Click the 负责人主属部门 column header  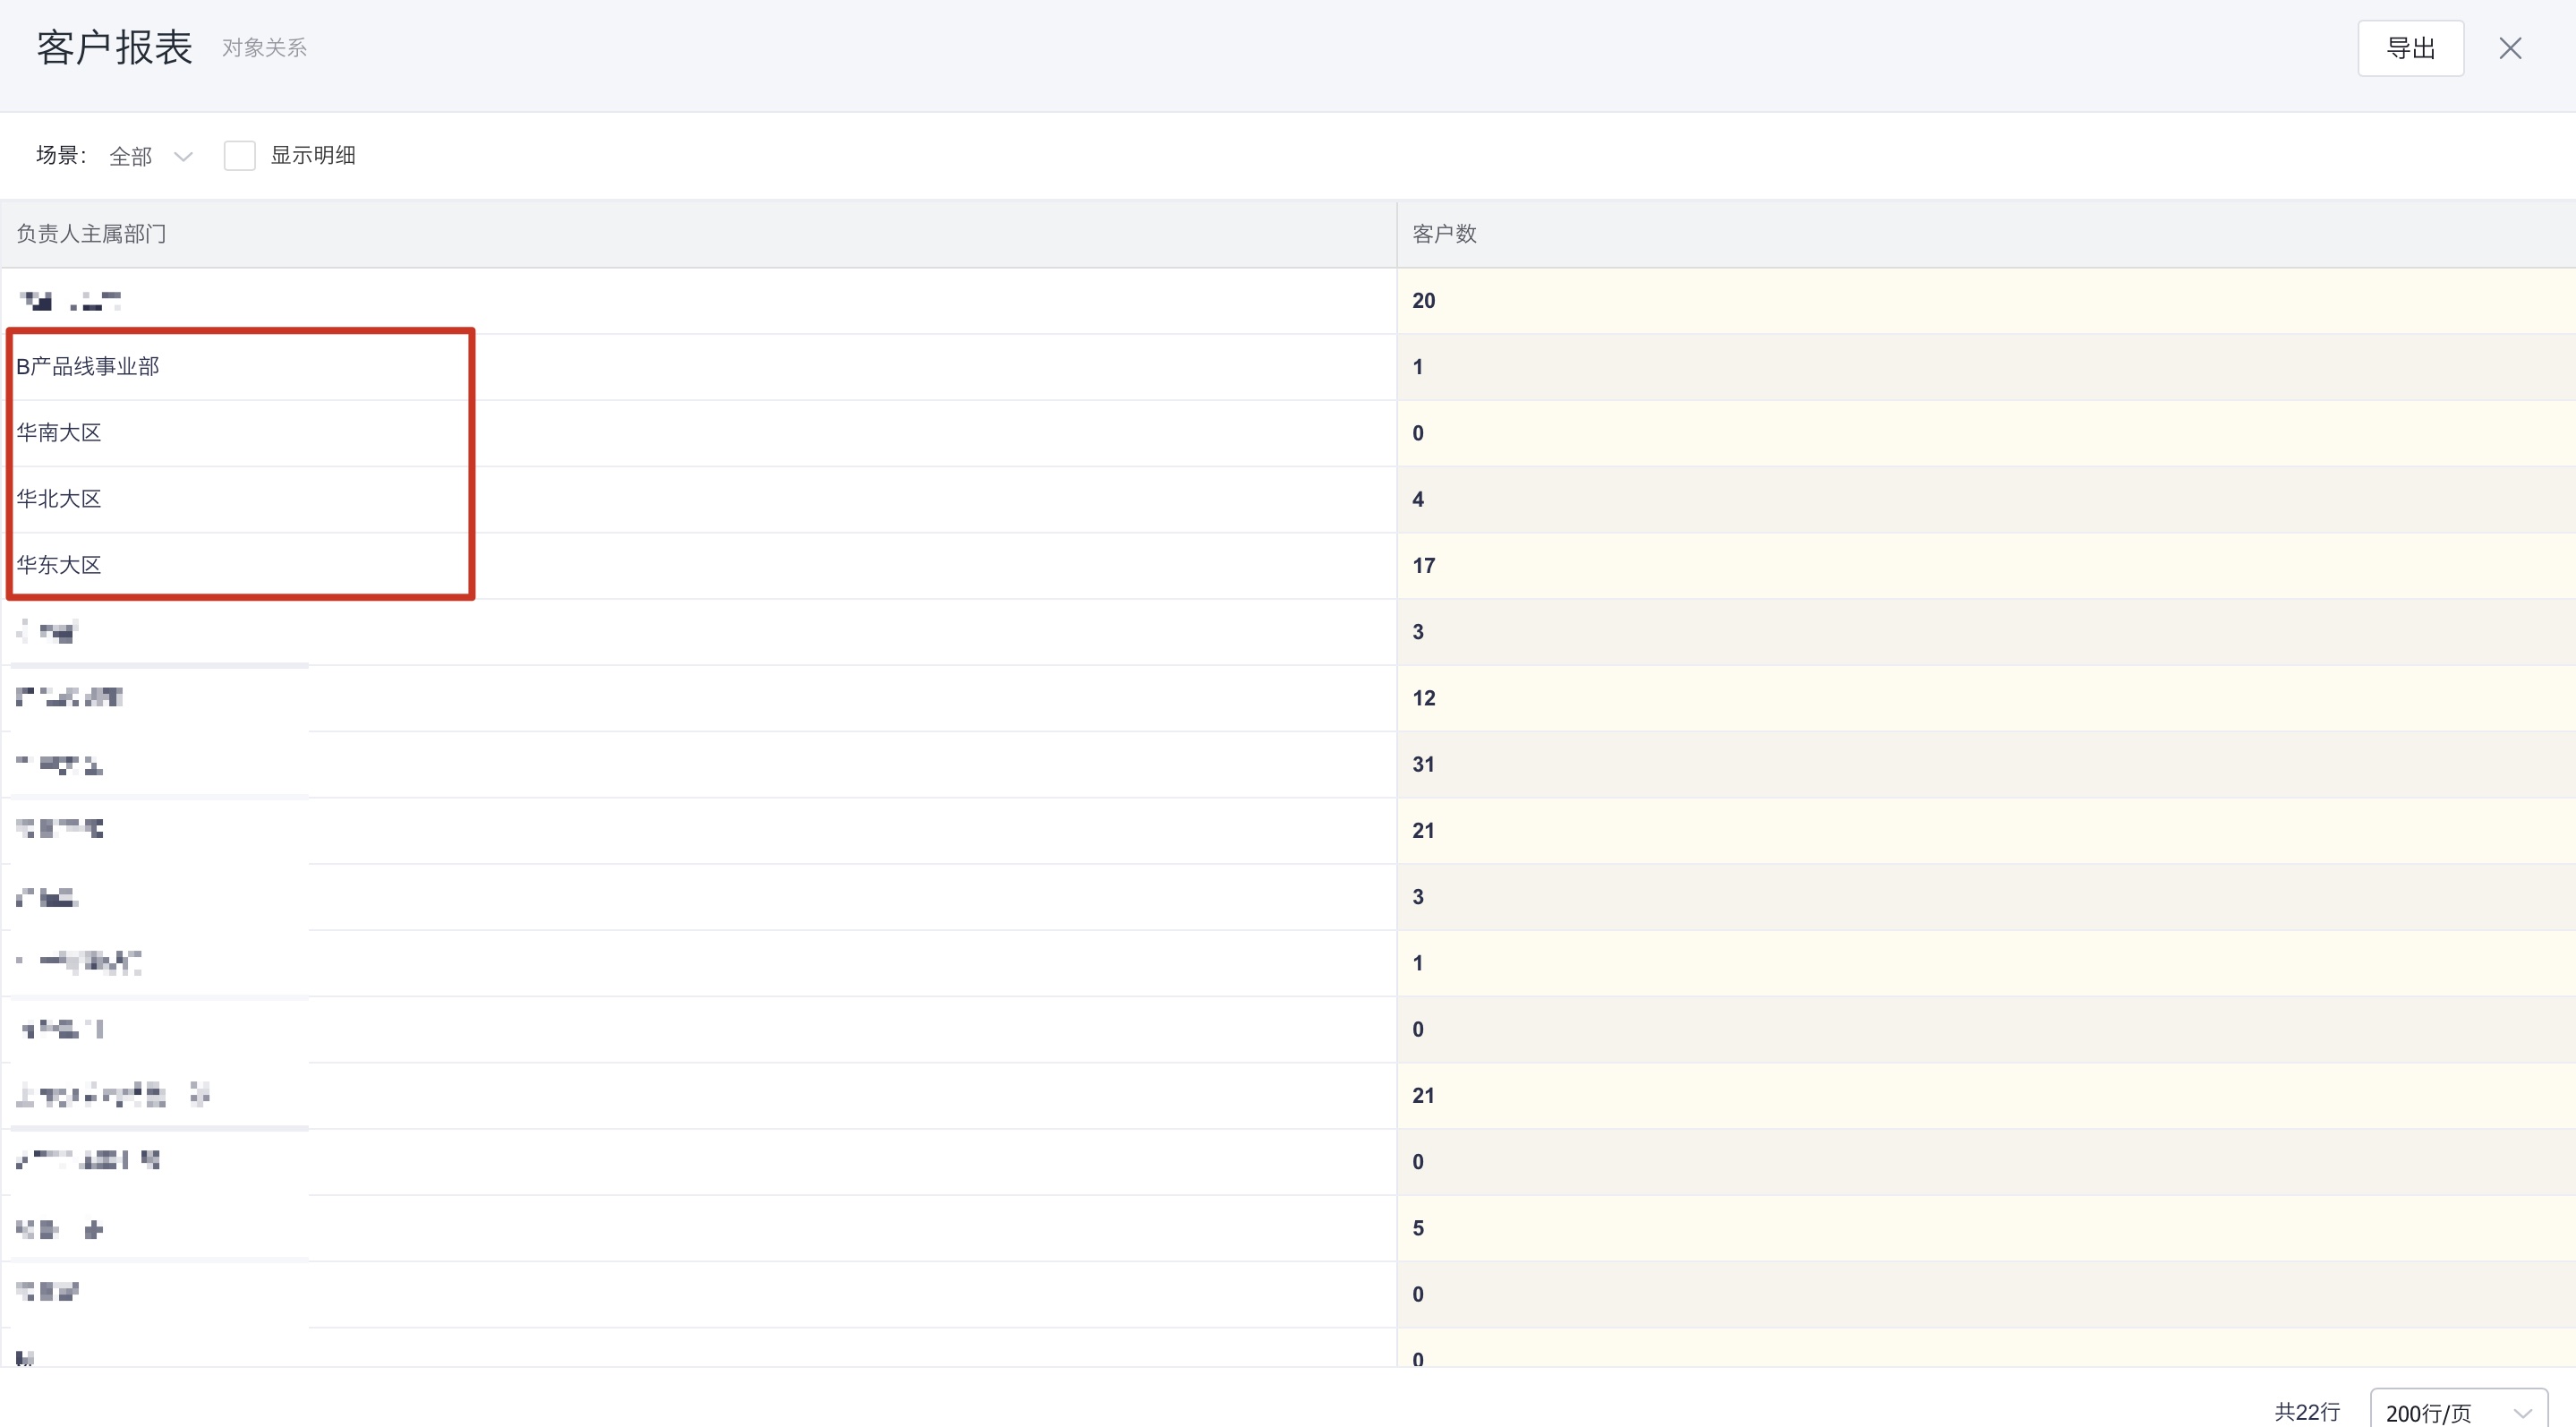coord(91,234)
